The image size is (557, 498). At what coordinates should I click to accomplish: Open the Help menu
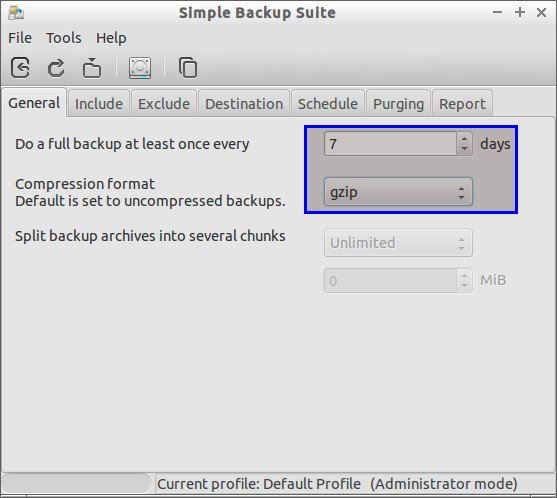tap(111, 38)
